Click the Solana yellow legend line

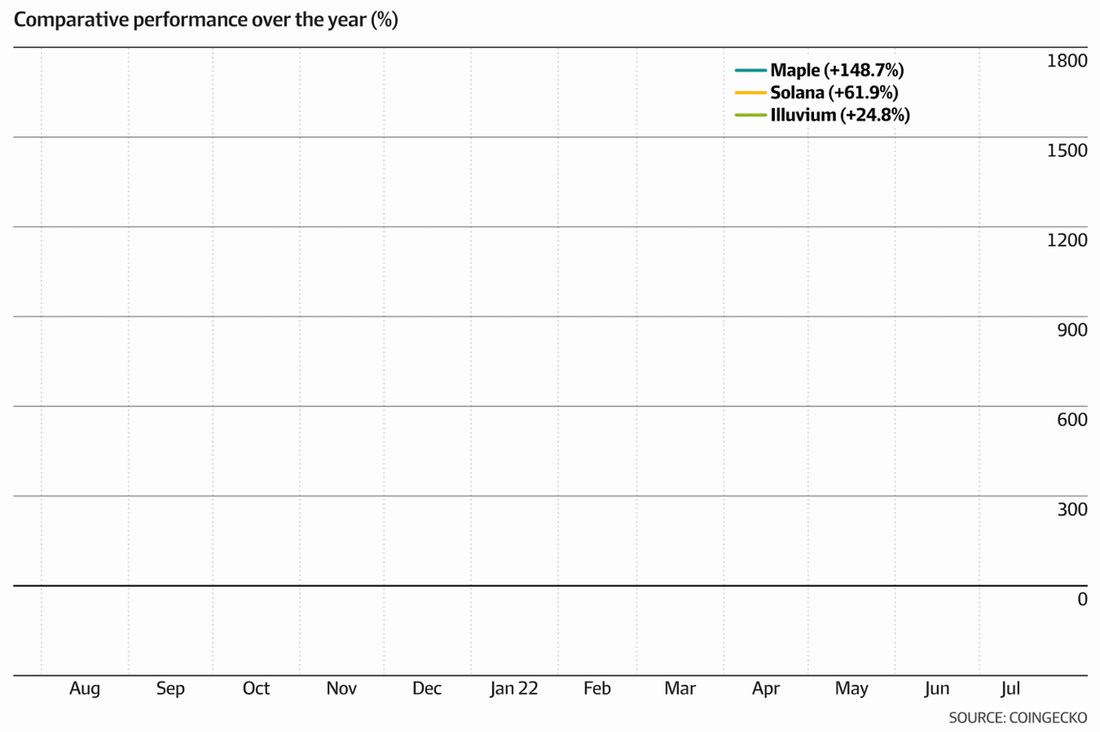(750, 93)
